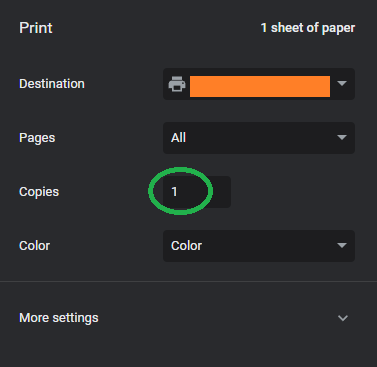This screenshot has width=377, height=367.
Task: Click the arrow on the Pages selector
Action: tap(342, 137)
